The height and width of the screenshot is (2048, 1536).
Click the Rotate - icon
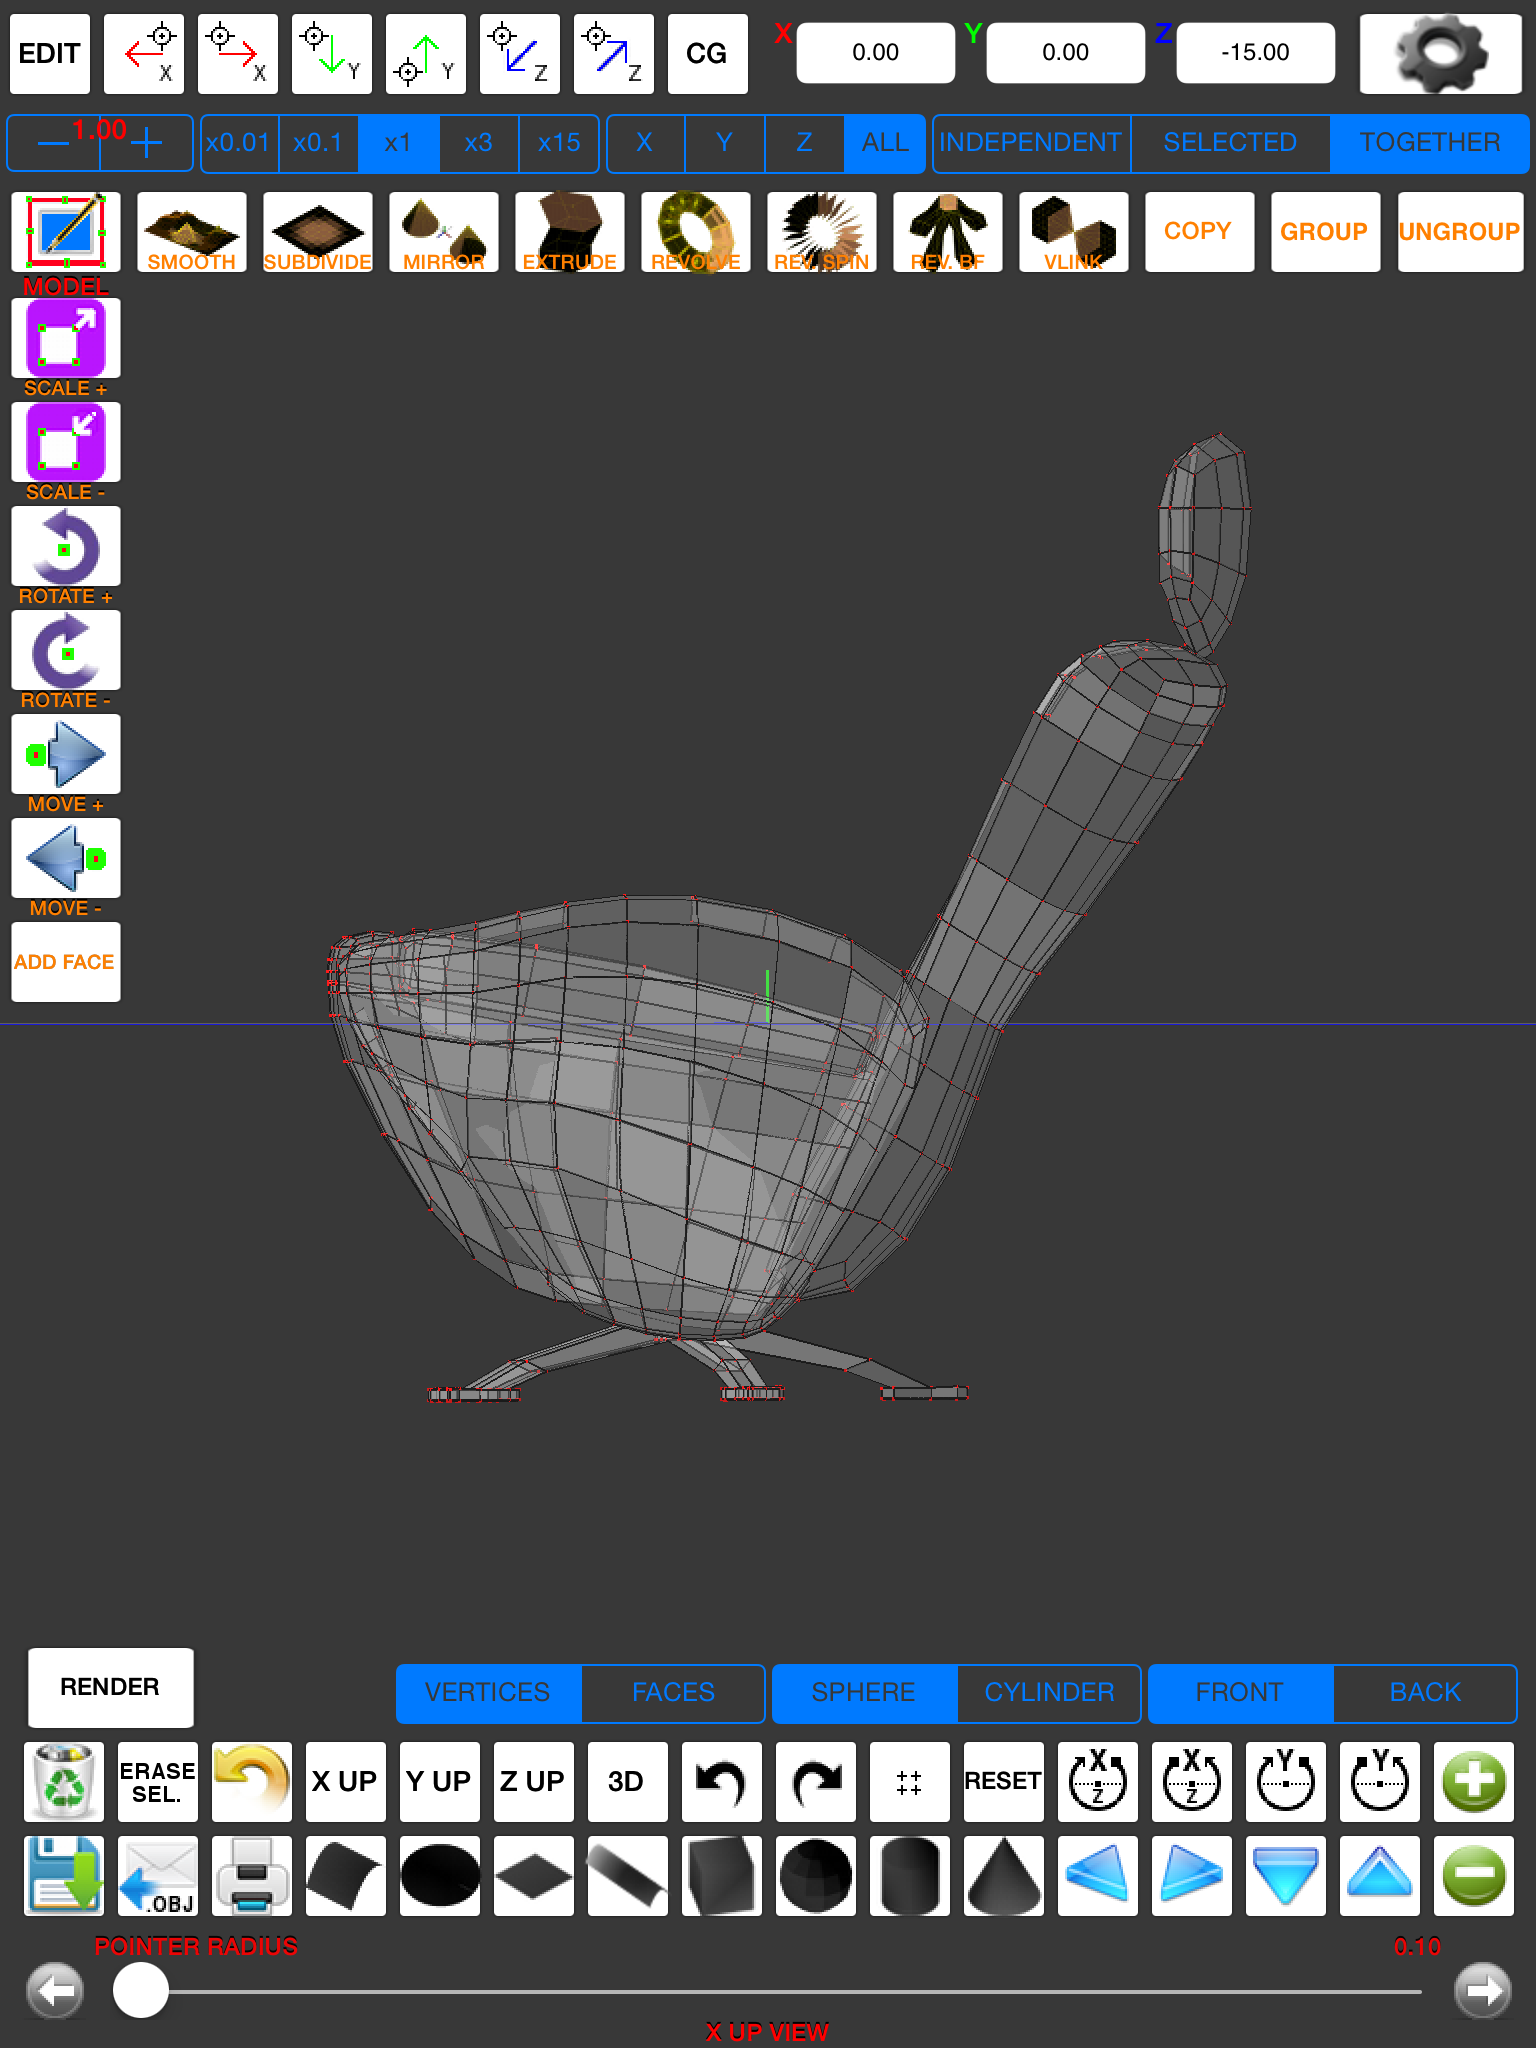coord(66,651)
